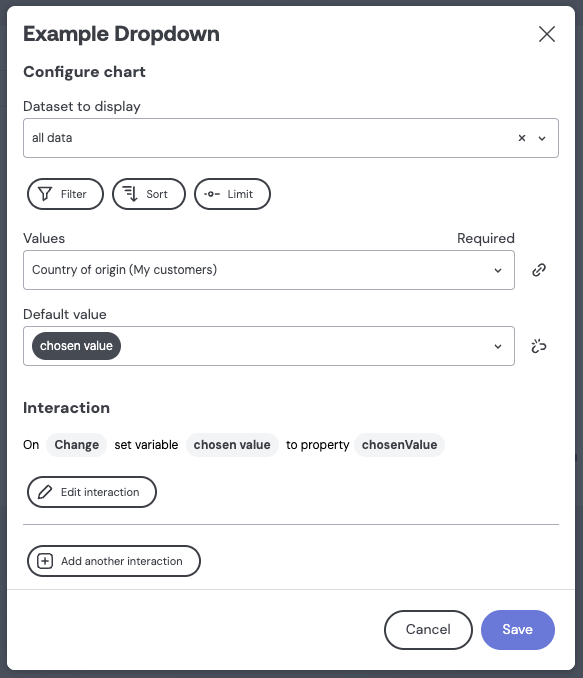This screenshot has height=678, width=583.
Task: Expand the Dataset to display dropdown arrow
Action: (542, 138)
